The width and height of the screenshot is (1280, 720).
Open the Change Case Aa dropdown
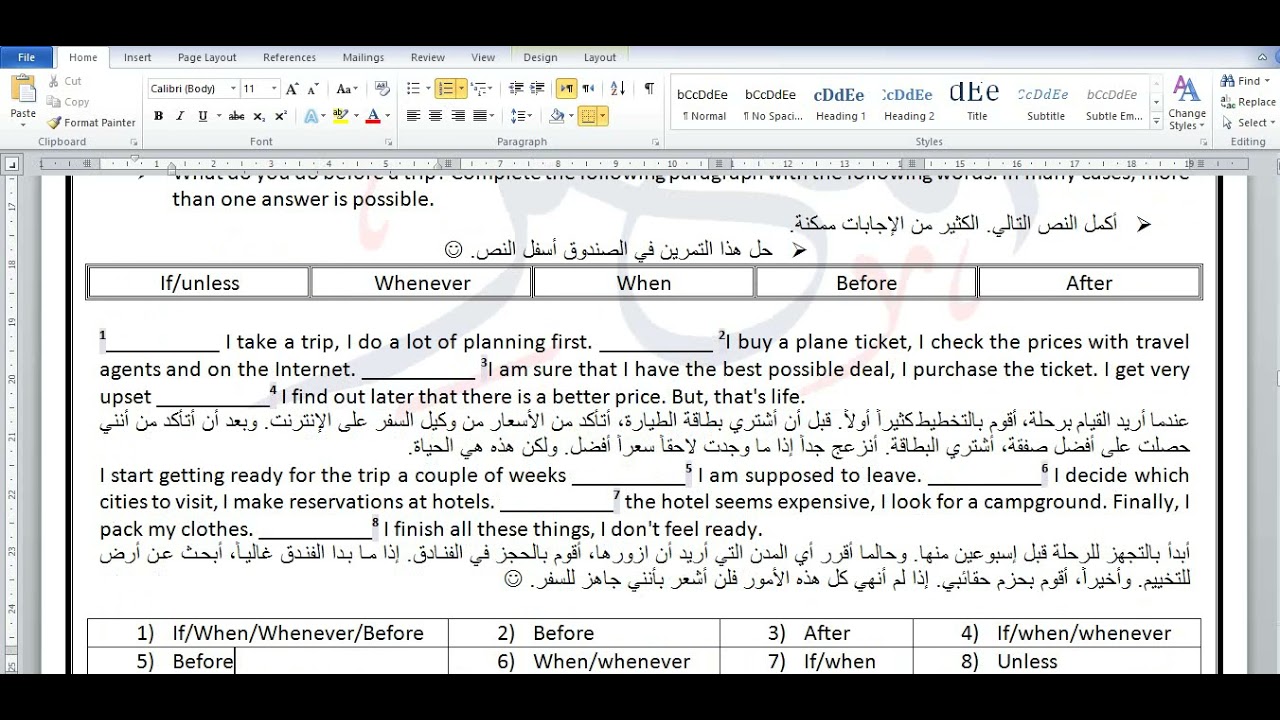pyautogui.click(x=347, y=89)
